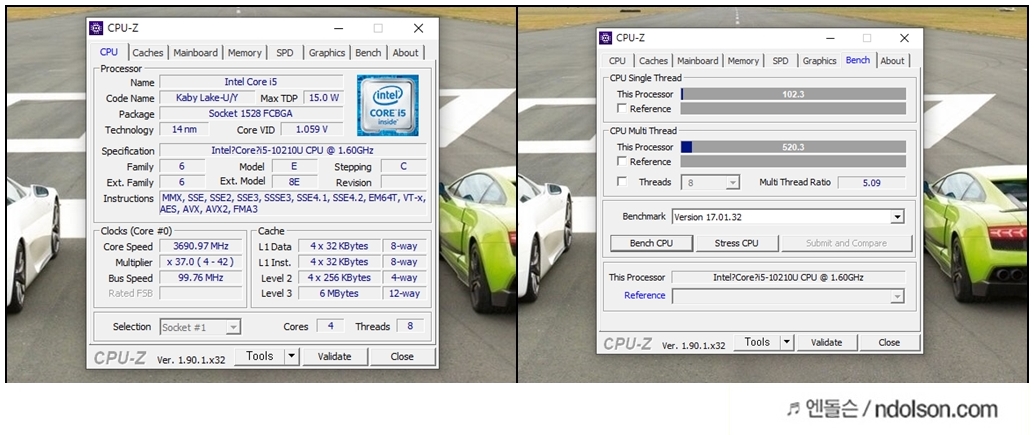
Task: Open the Graphics tab in left CPU-Z window
Action: [327, 53]
